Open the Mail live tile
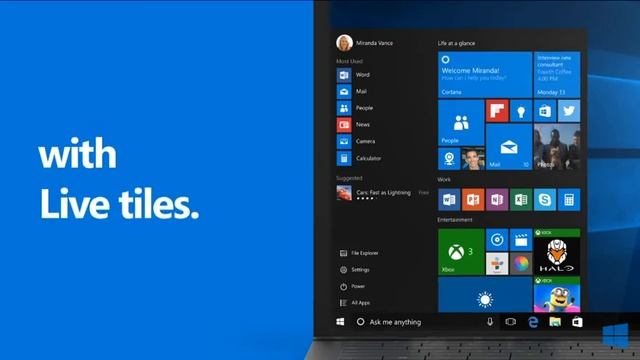Viewport: 640px width, 360px height. click(509, 147)
